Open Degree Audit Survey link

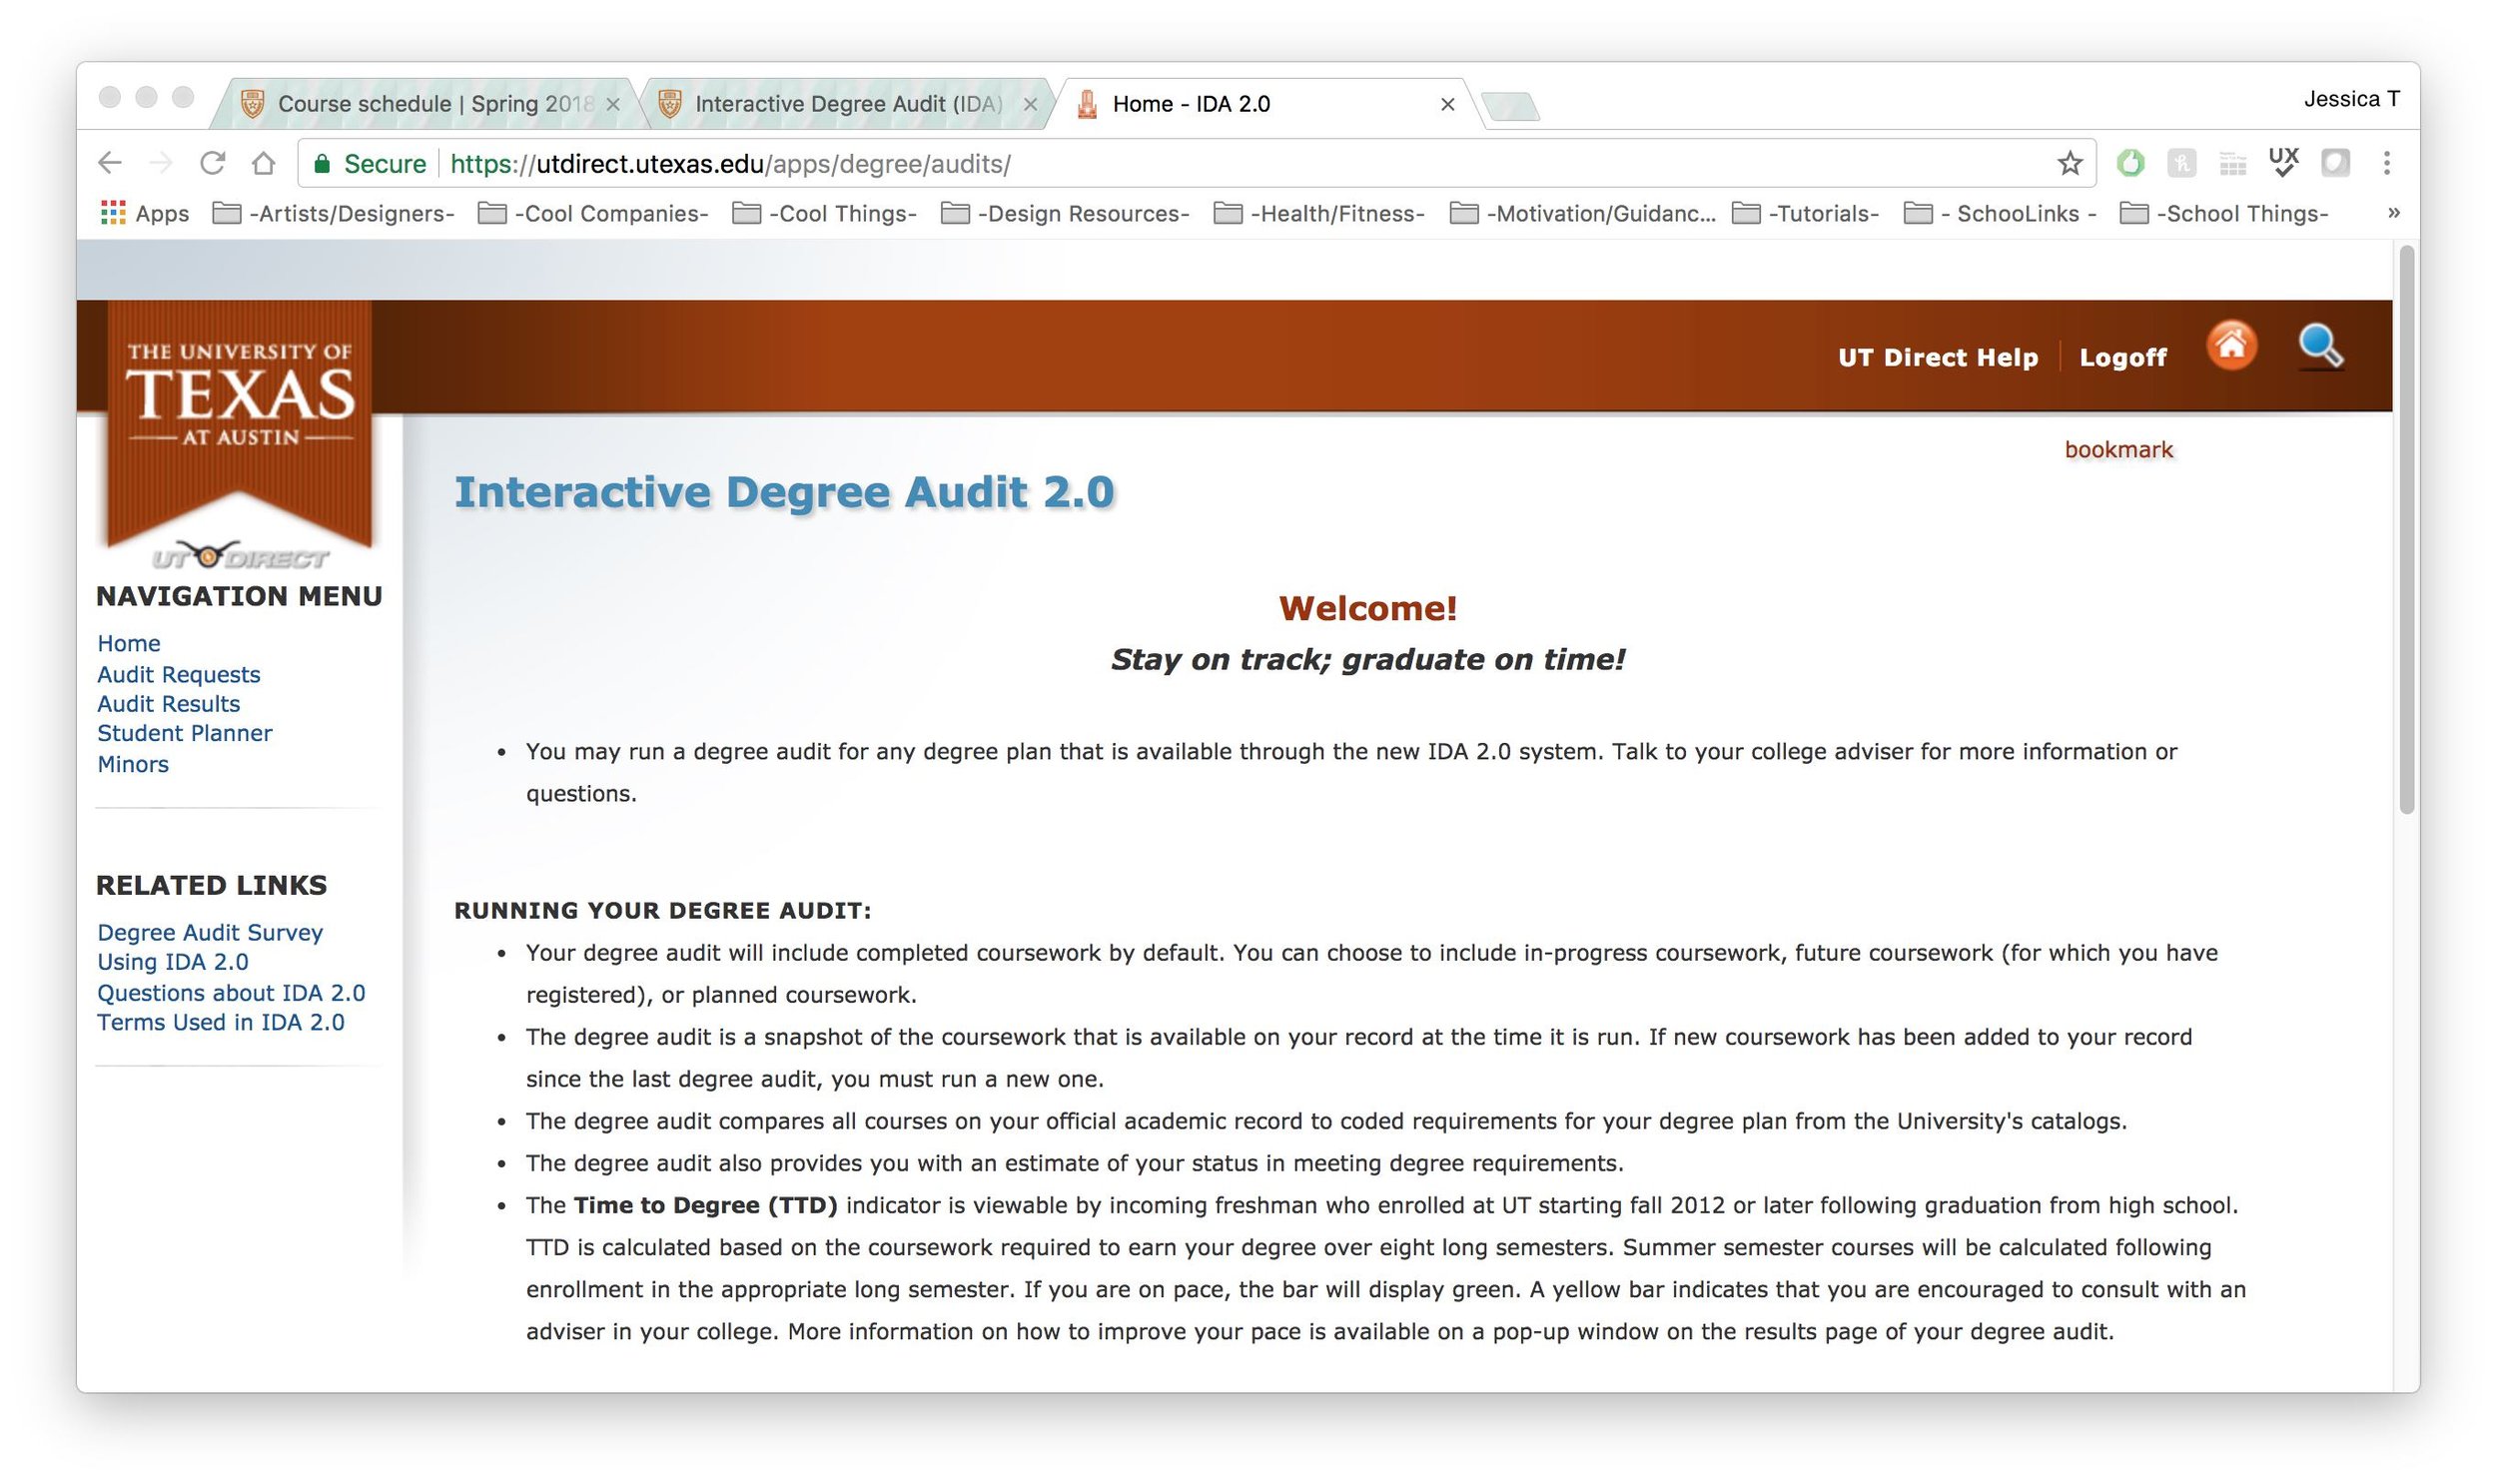pos(210,932)
